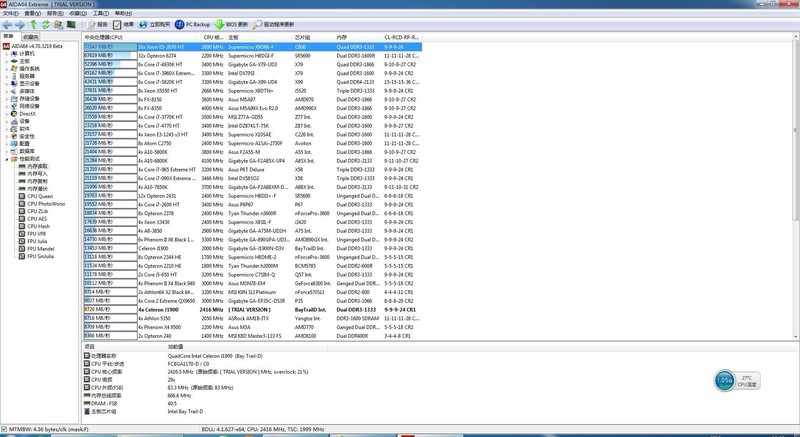The height and width of the screenshot is (437, 800).
Task: Select the 配置 configuration icon in tree
Action: 14,144
